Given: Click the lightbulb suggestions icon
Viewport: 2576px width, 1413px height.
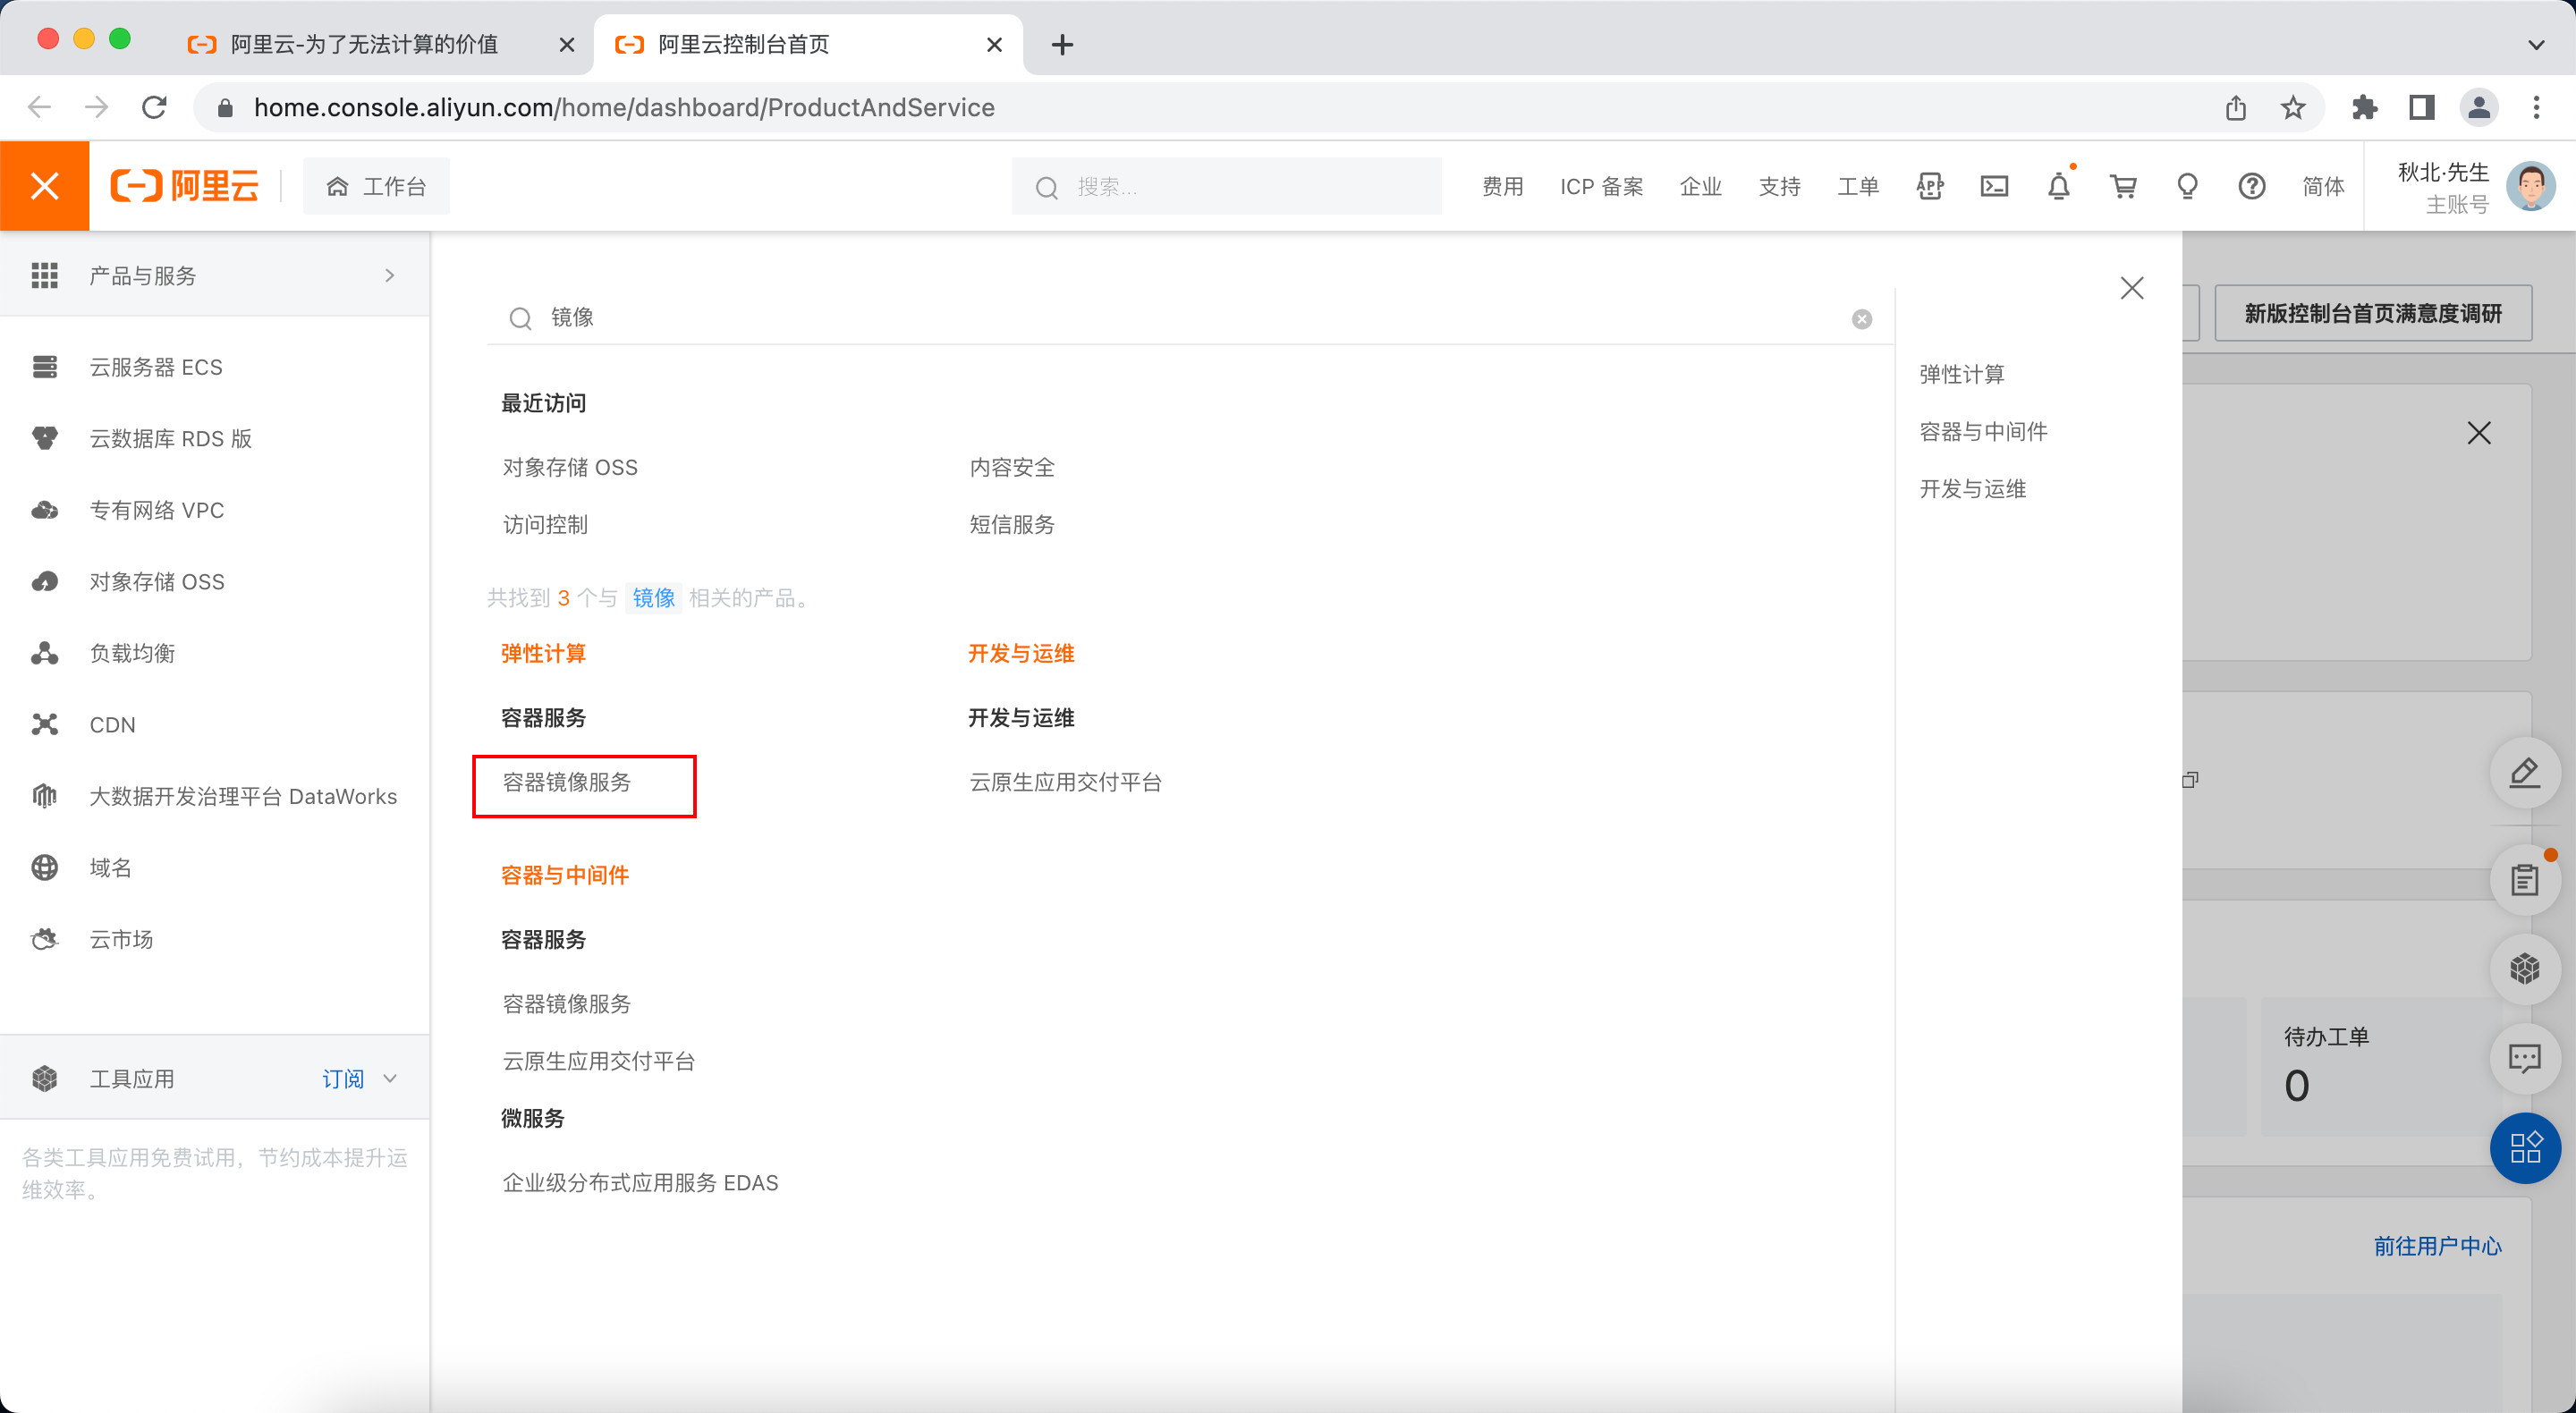Looking at the screenshot, I should (2187, 186).
